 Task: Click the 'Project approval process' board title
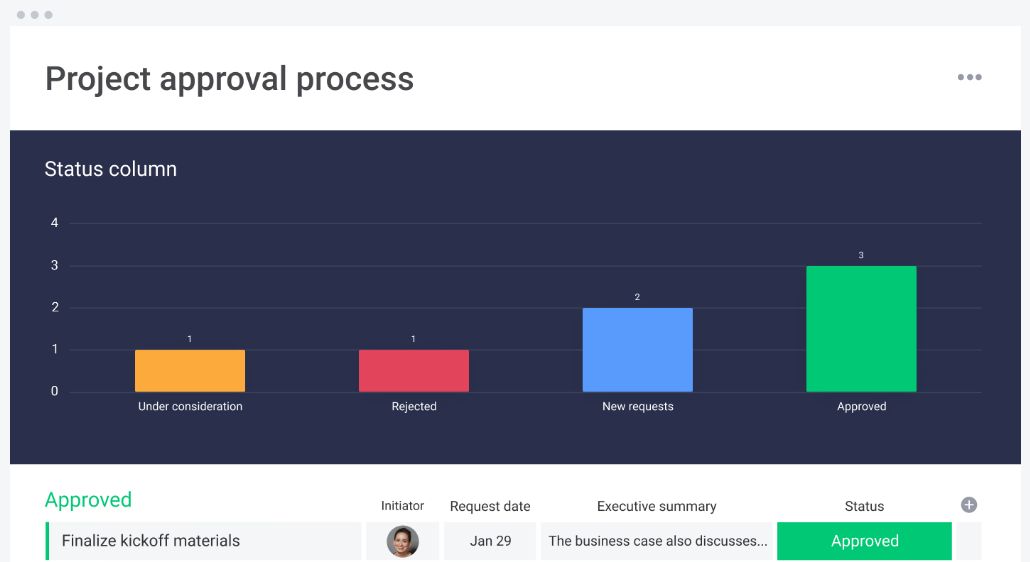point(229,79)
